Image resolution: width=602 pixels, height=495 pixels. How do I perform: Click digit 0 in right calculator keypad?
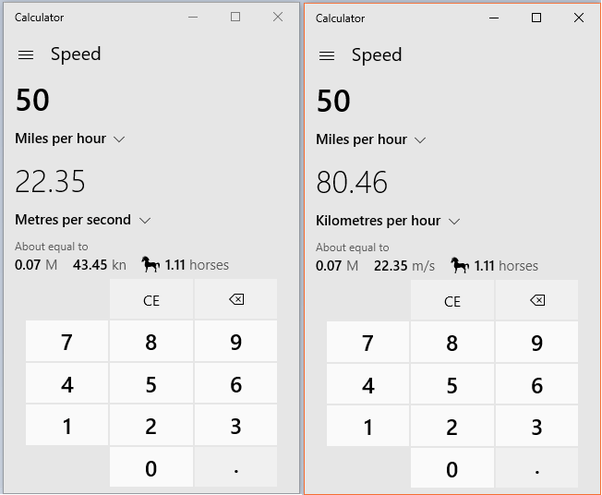(452, 468)
